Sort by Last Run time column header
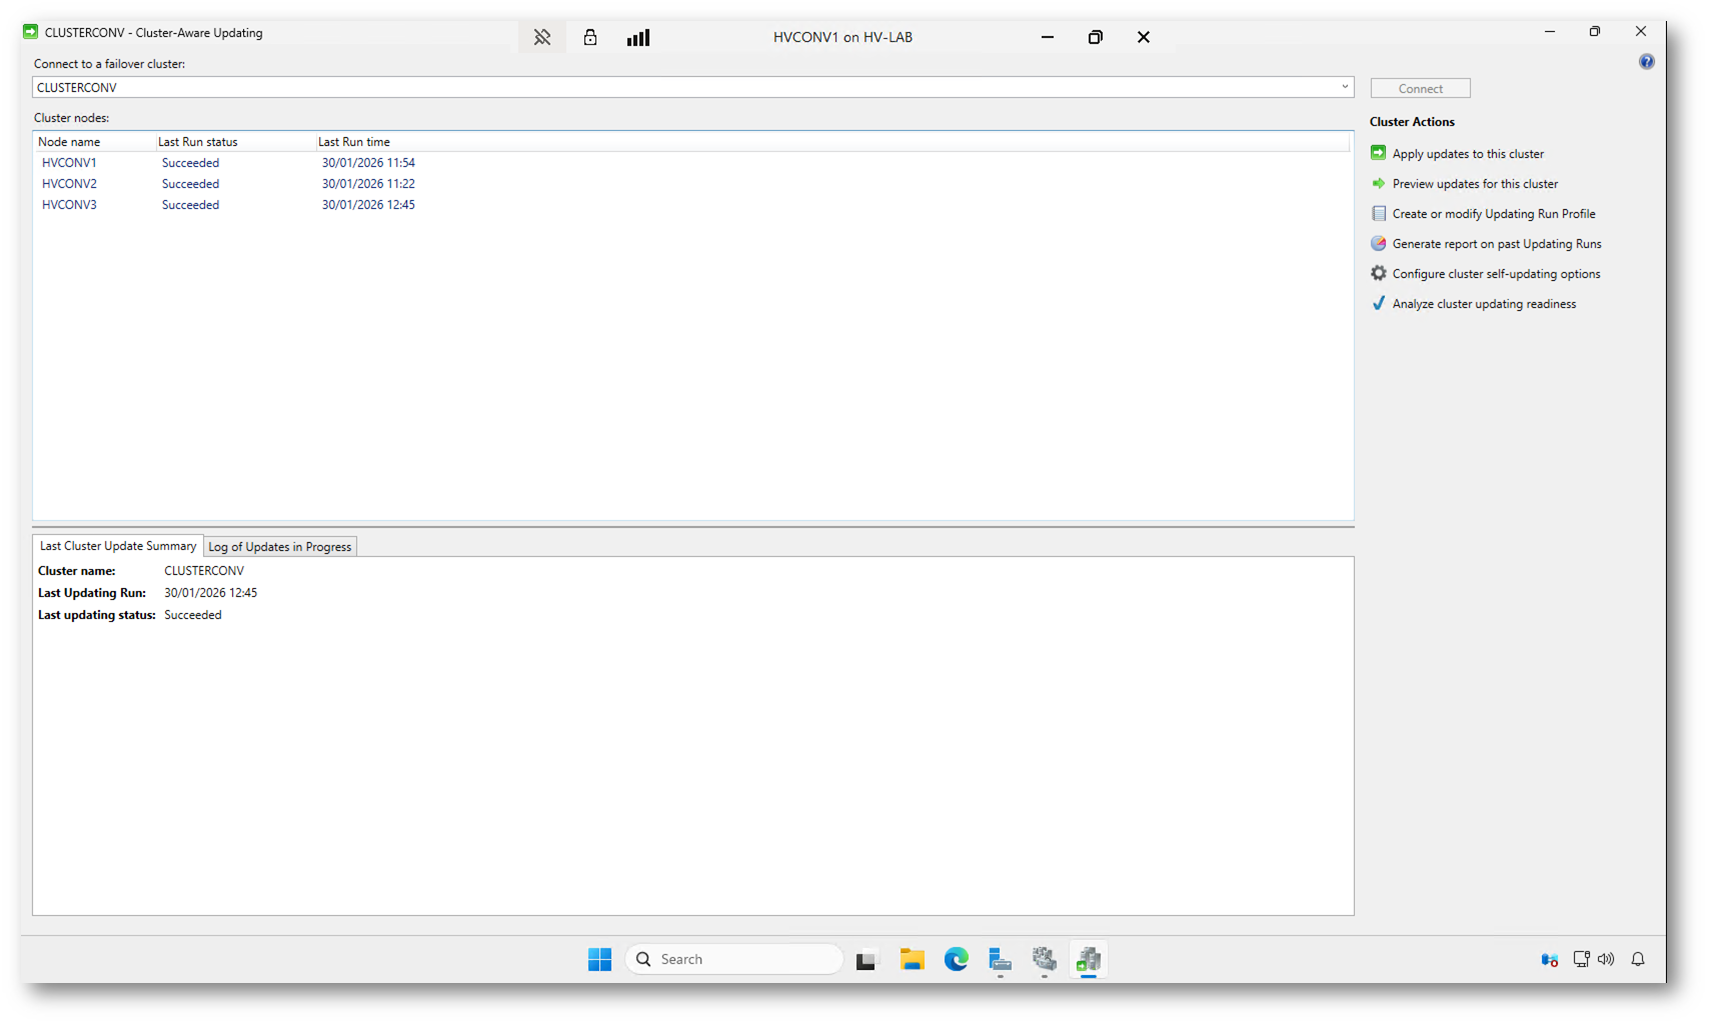The image size is (1709, 1025). coord(354,142)
